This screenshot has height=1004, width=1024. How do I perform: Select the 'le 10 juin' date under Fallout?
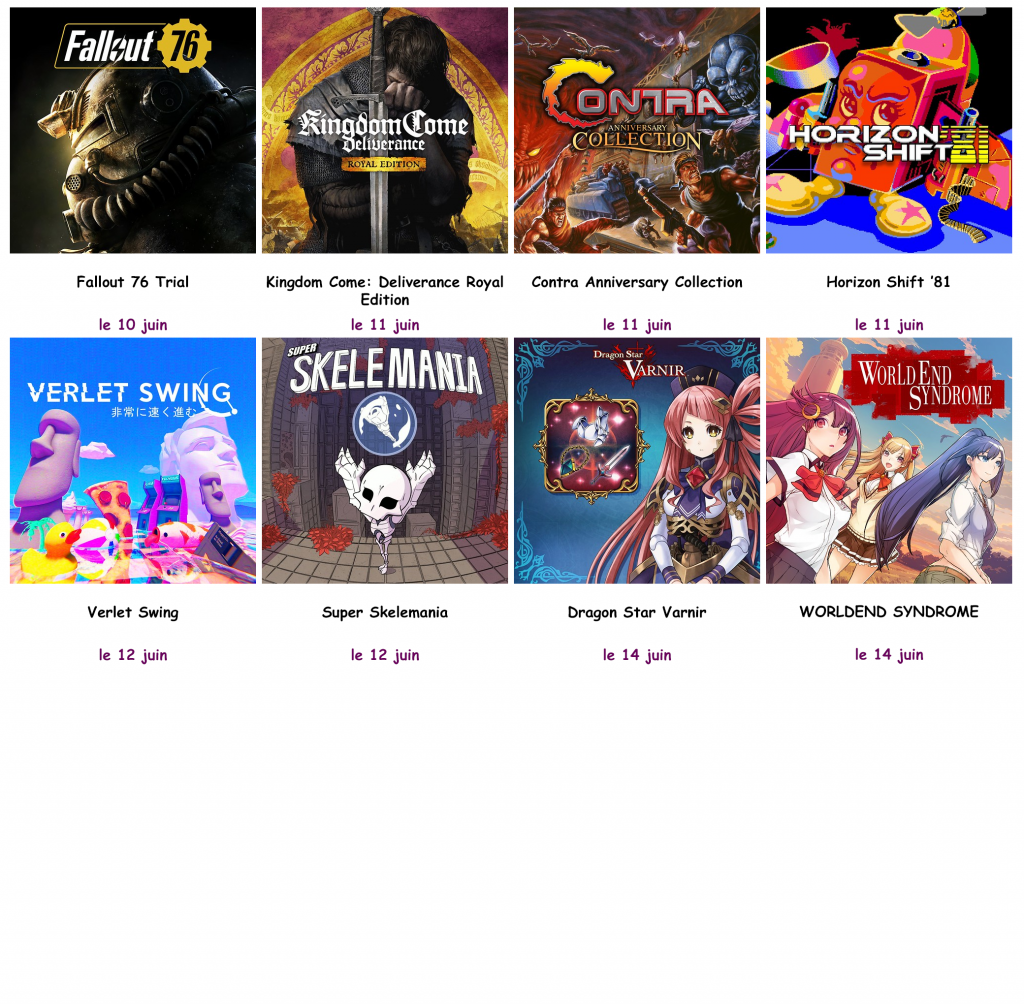click(x=133, y=325)
